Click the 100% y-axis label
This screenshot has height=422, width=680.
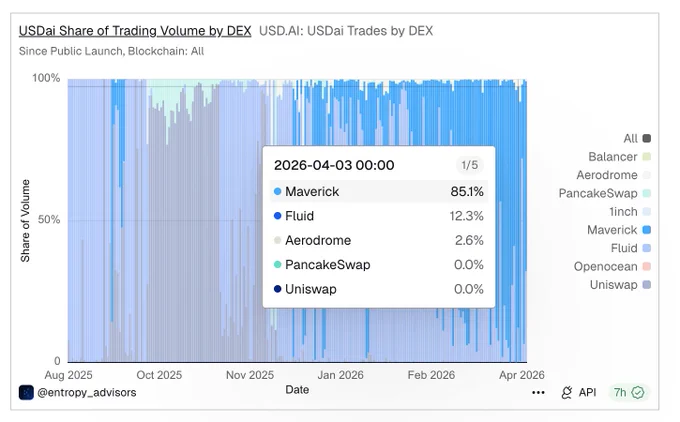pyautogui.click(x=46, y=78)
